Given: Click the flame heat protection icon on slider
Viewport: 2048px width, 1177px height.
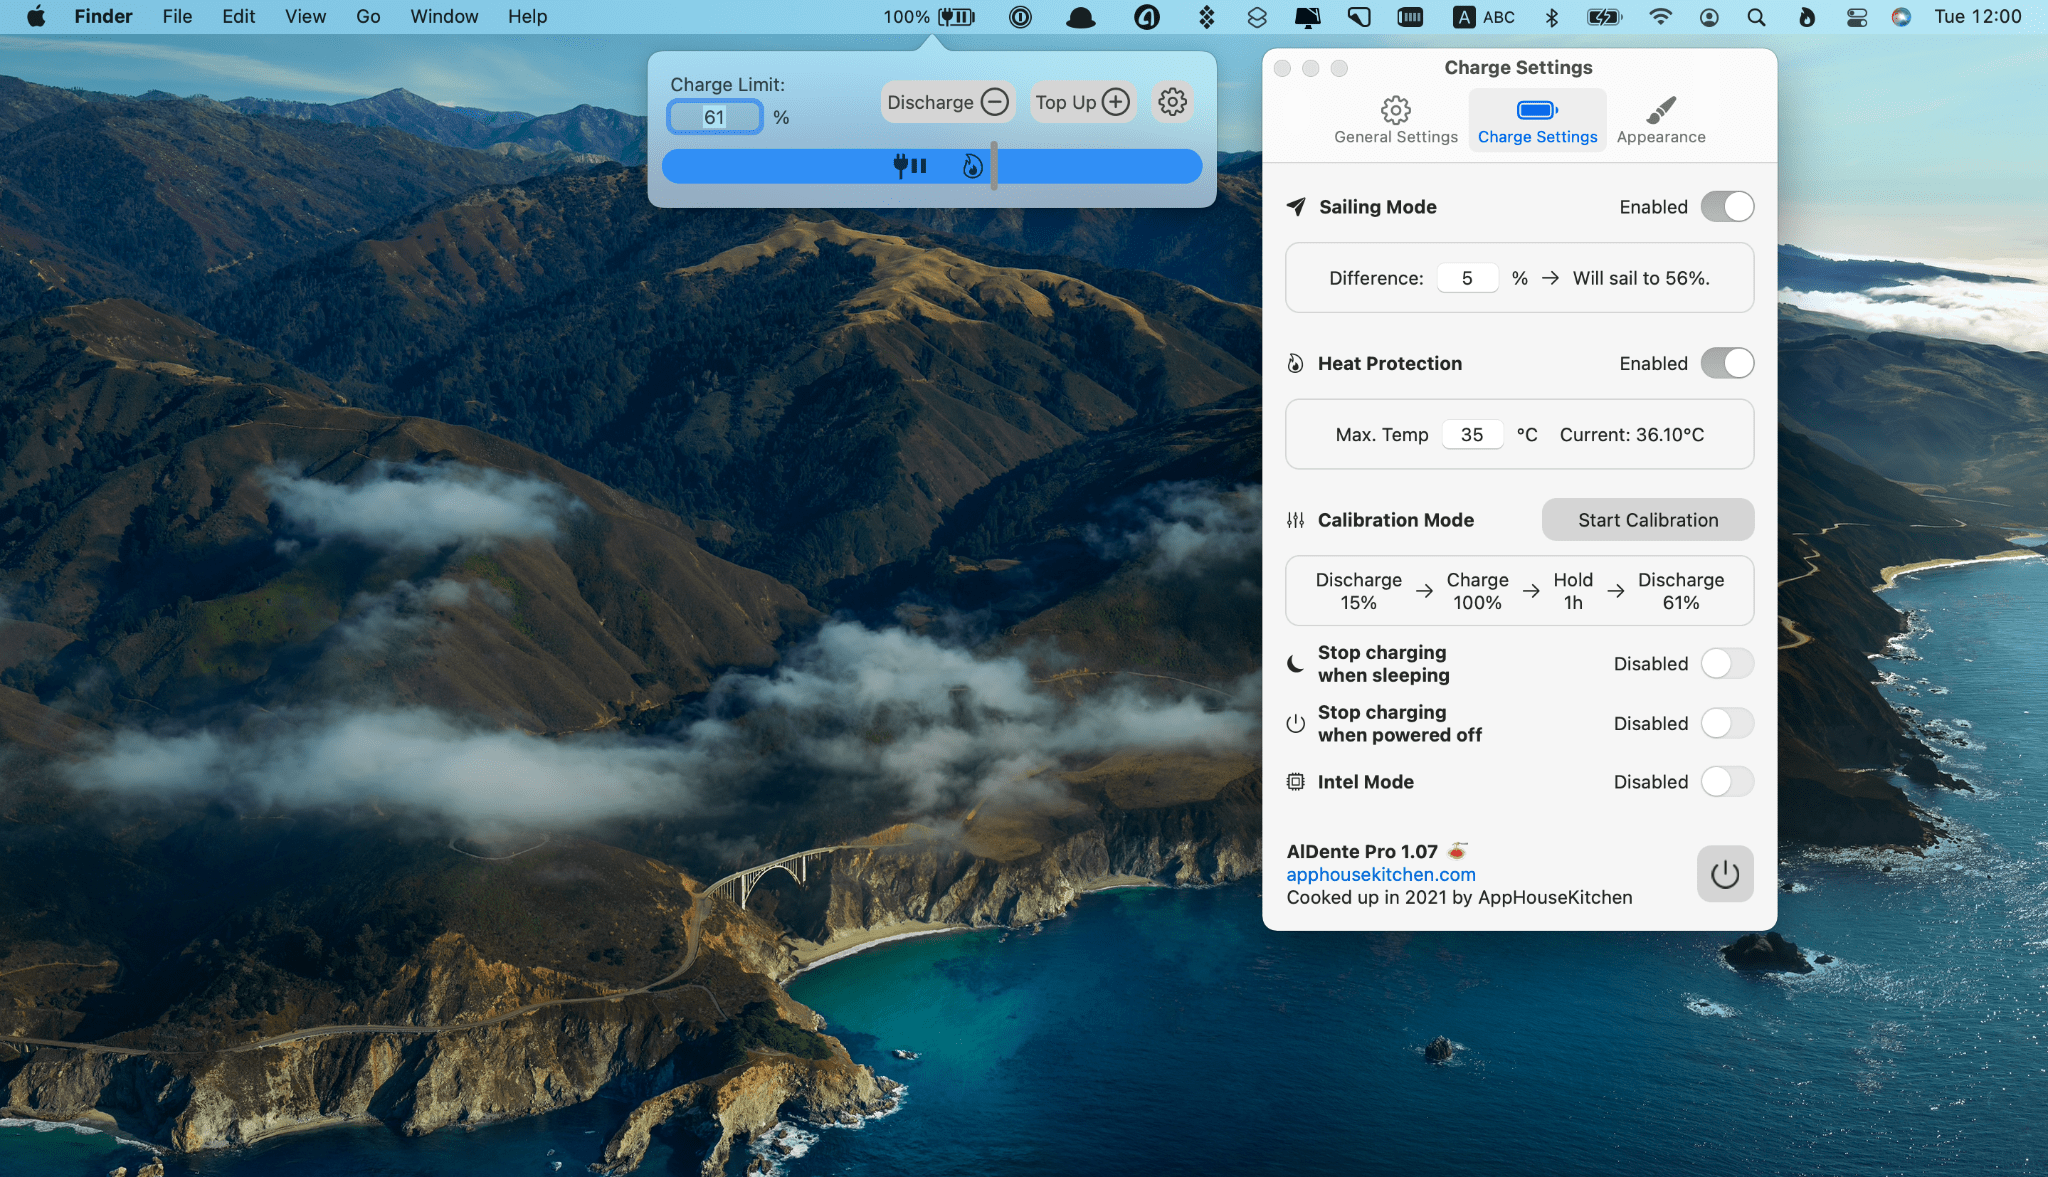Looking at the screenshot, I should tap(972, 166).
